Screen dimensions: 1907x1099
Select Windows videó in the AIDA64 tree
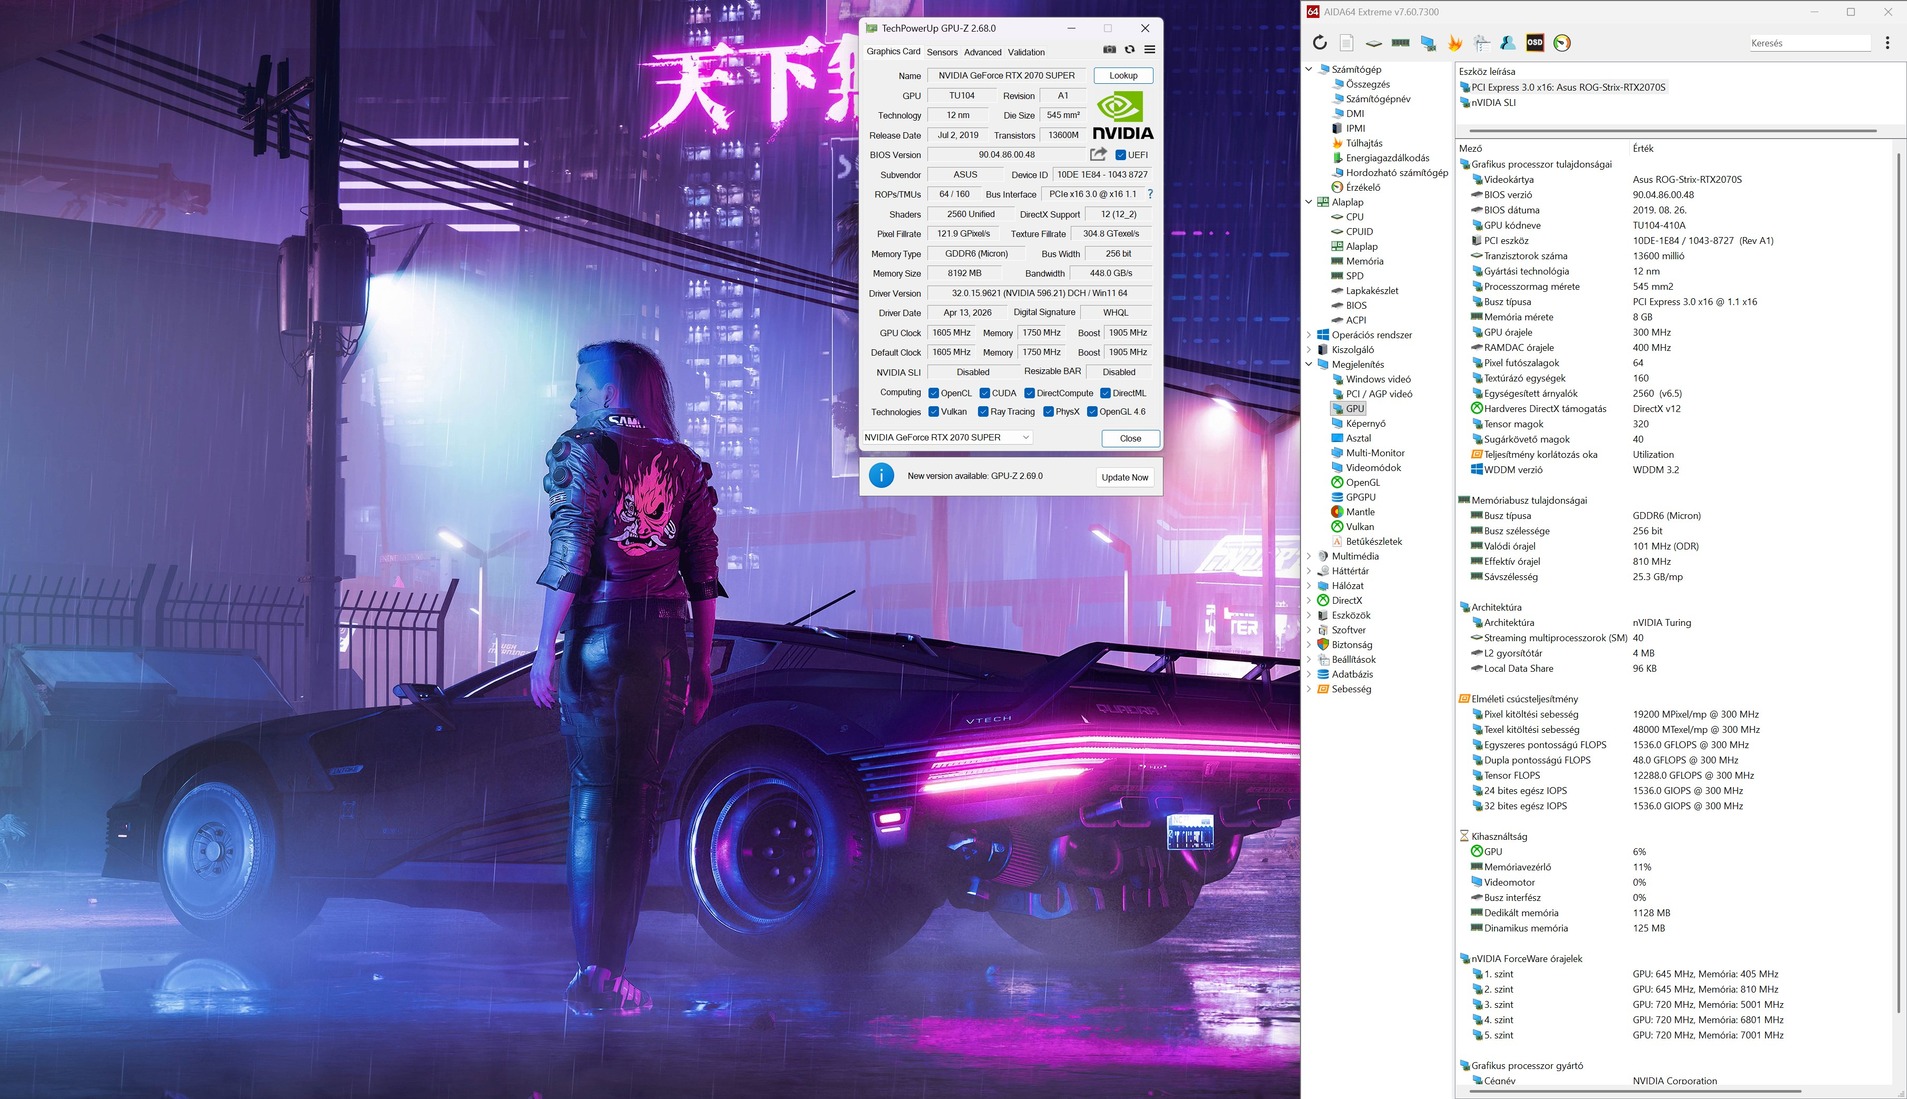(x=1371, y=379)
